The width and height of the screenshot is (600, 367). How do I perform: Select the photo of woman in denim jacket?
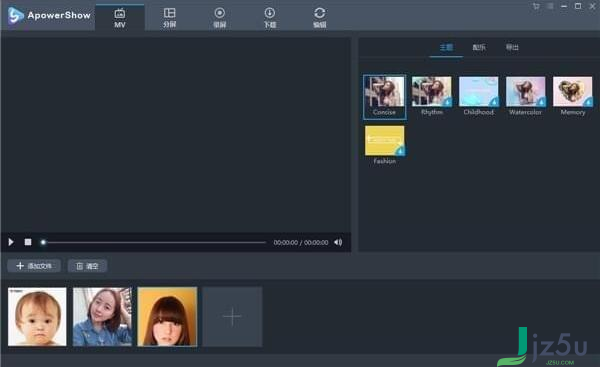pyautogui.click(x=102, y=317)
